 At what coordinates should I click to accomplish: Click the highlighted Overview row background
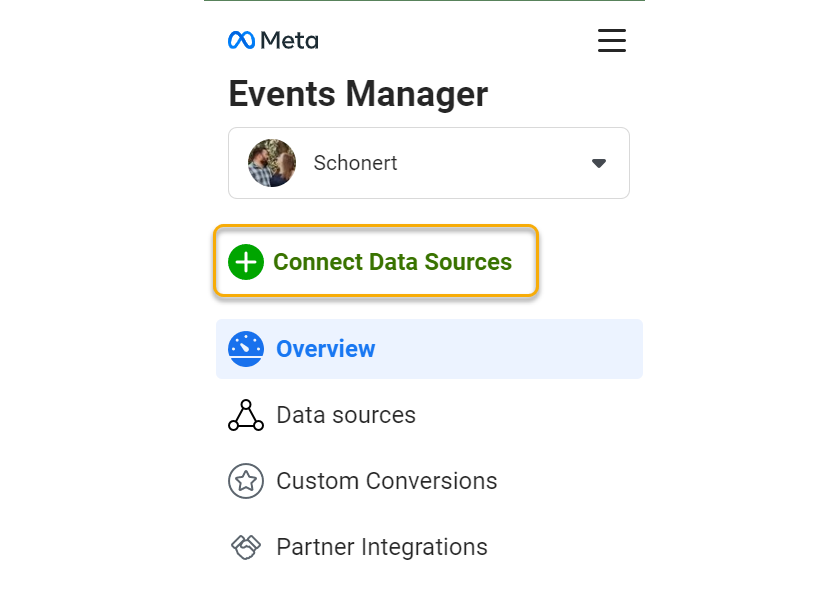[520, 349]
